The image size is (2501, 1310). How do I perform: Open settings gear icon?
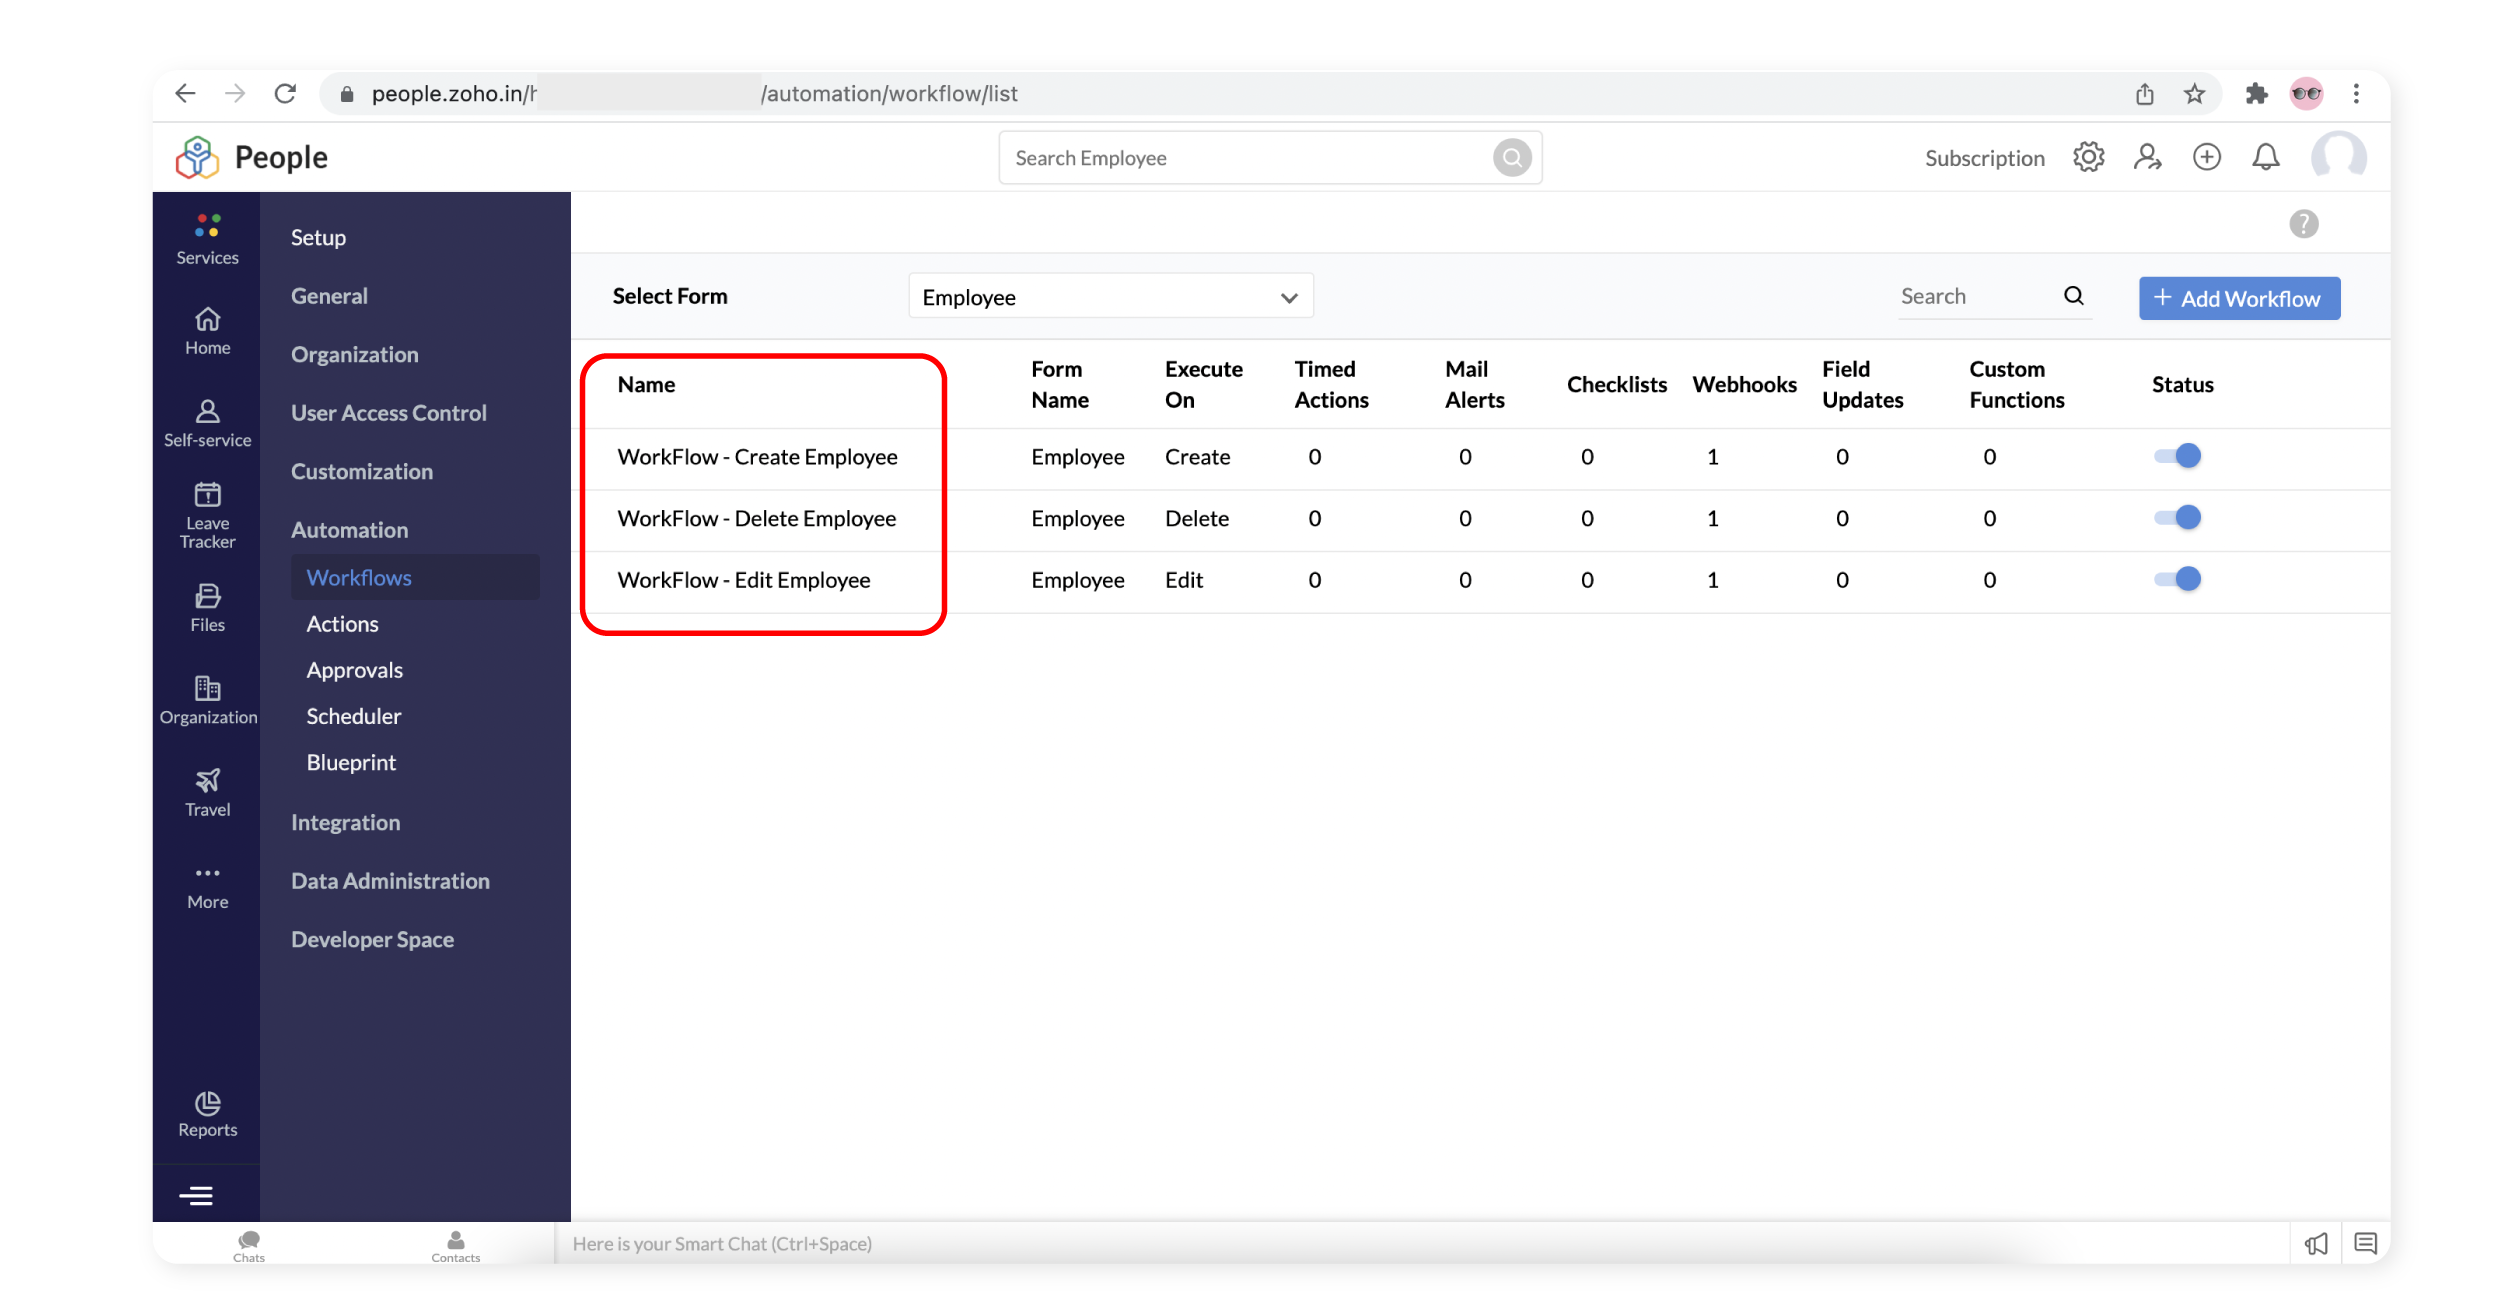pyautogui.click(x=2088, y=157)
